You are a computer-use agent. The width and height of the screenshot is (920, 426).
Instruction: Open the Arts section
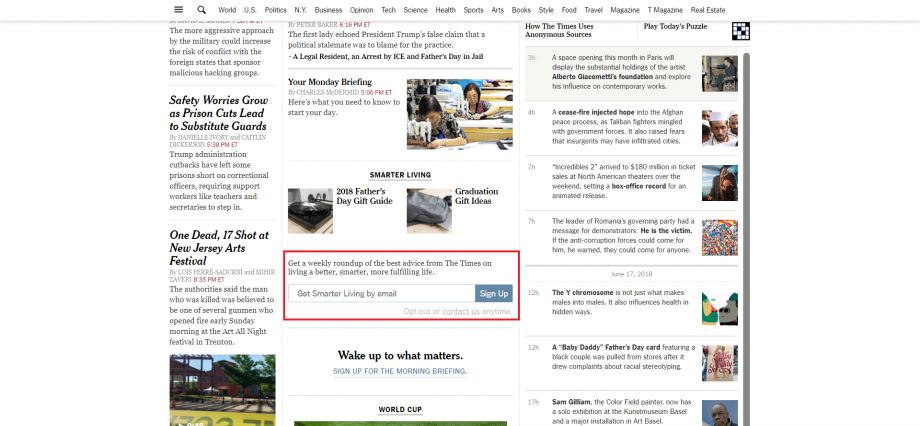pyautogui.click(x=498, y=10)
